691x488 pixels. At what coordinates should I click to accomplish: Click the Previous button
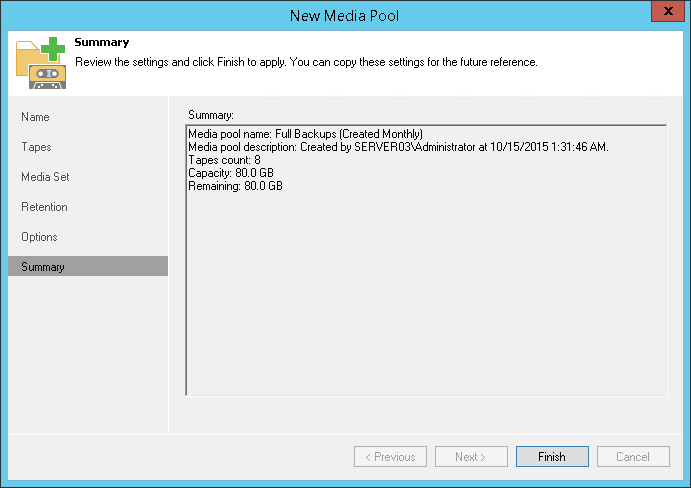click(x=390, y=457)
